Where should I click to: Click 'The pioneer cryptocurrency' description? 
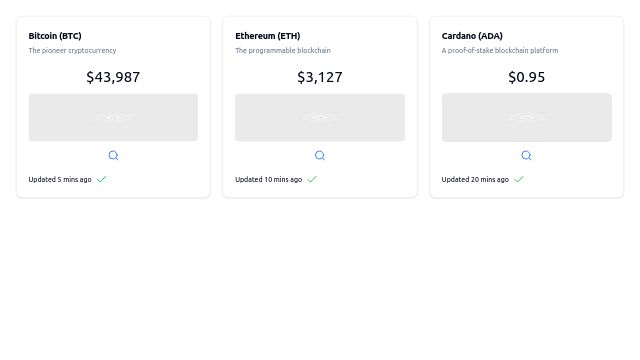click(x=72, y=51)
